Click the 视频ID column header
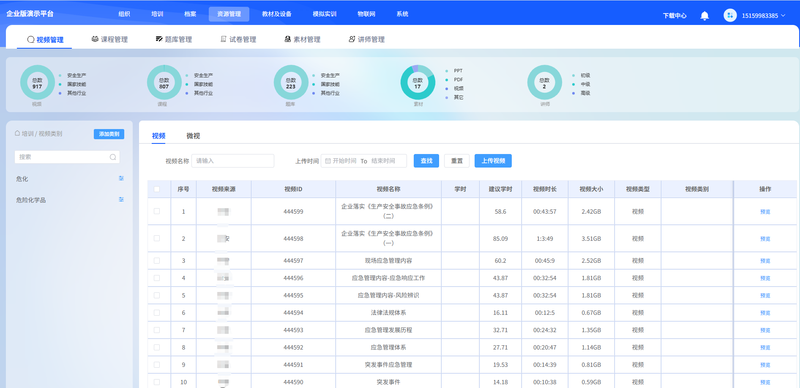Screen dimensions: 800x388 pos(293,189)
